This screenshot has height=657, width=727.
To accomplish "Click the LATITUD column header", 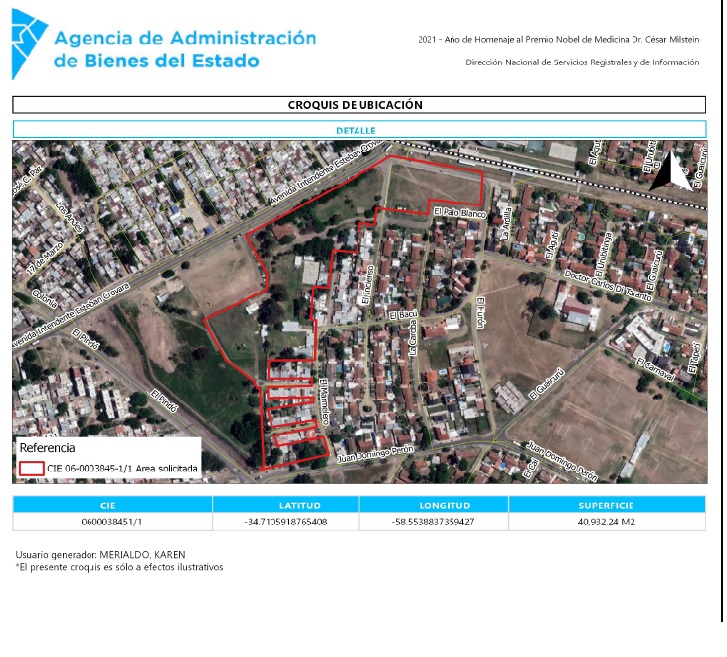I will 285,505.
